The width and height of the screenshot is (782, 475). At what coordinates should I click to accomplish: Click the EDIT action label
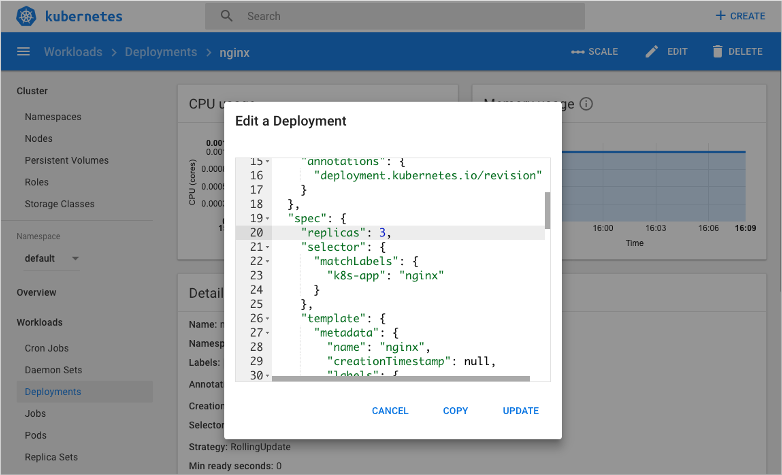pyautogui.click(x=677, y=52)
